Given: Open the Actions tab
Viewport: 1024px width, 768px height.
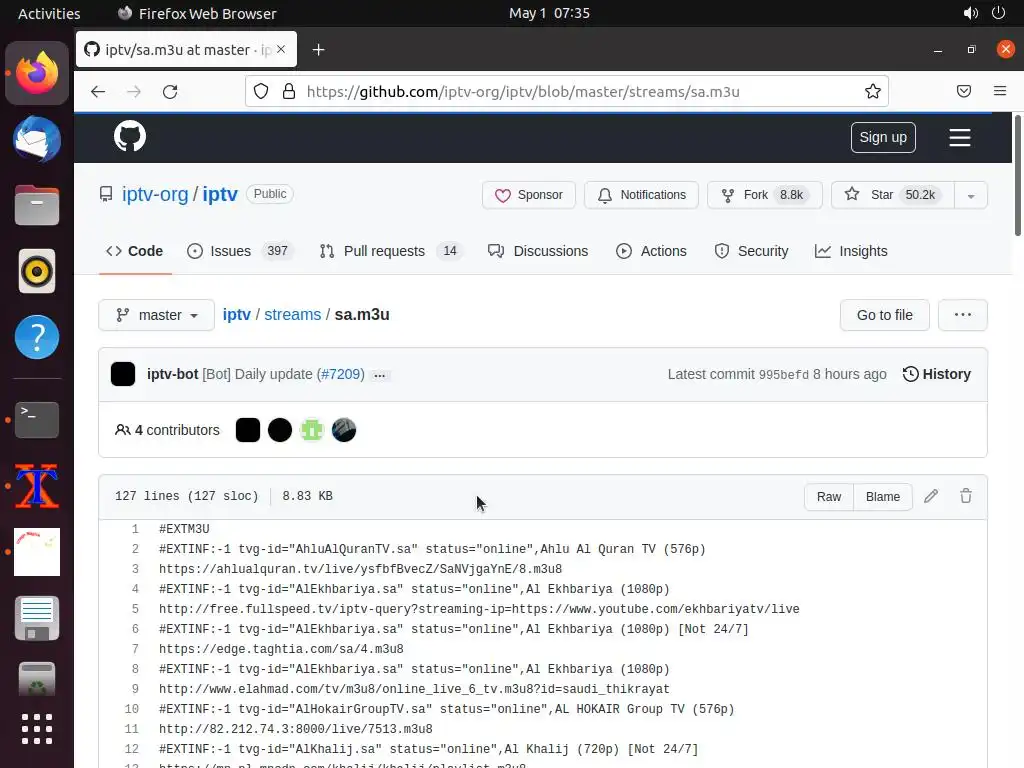Looking at the screenshot, I should [x=651, y=251].
